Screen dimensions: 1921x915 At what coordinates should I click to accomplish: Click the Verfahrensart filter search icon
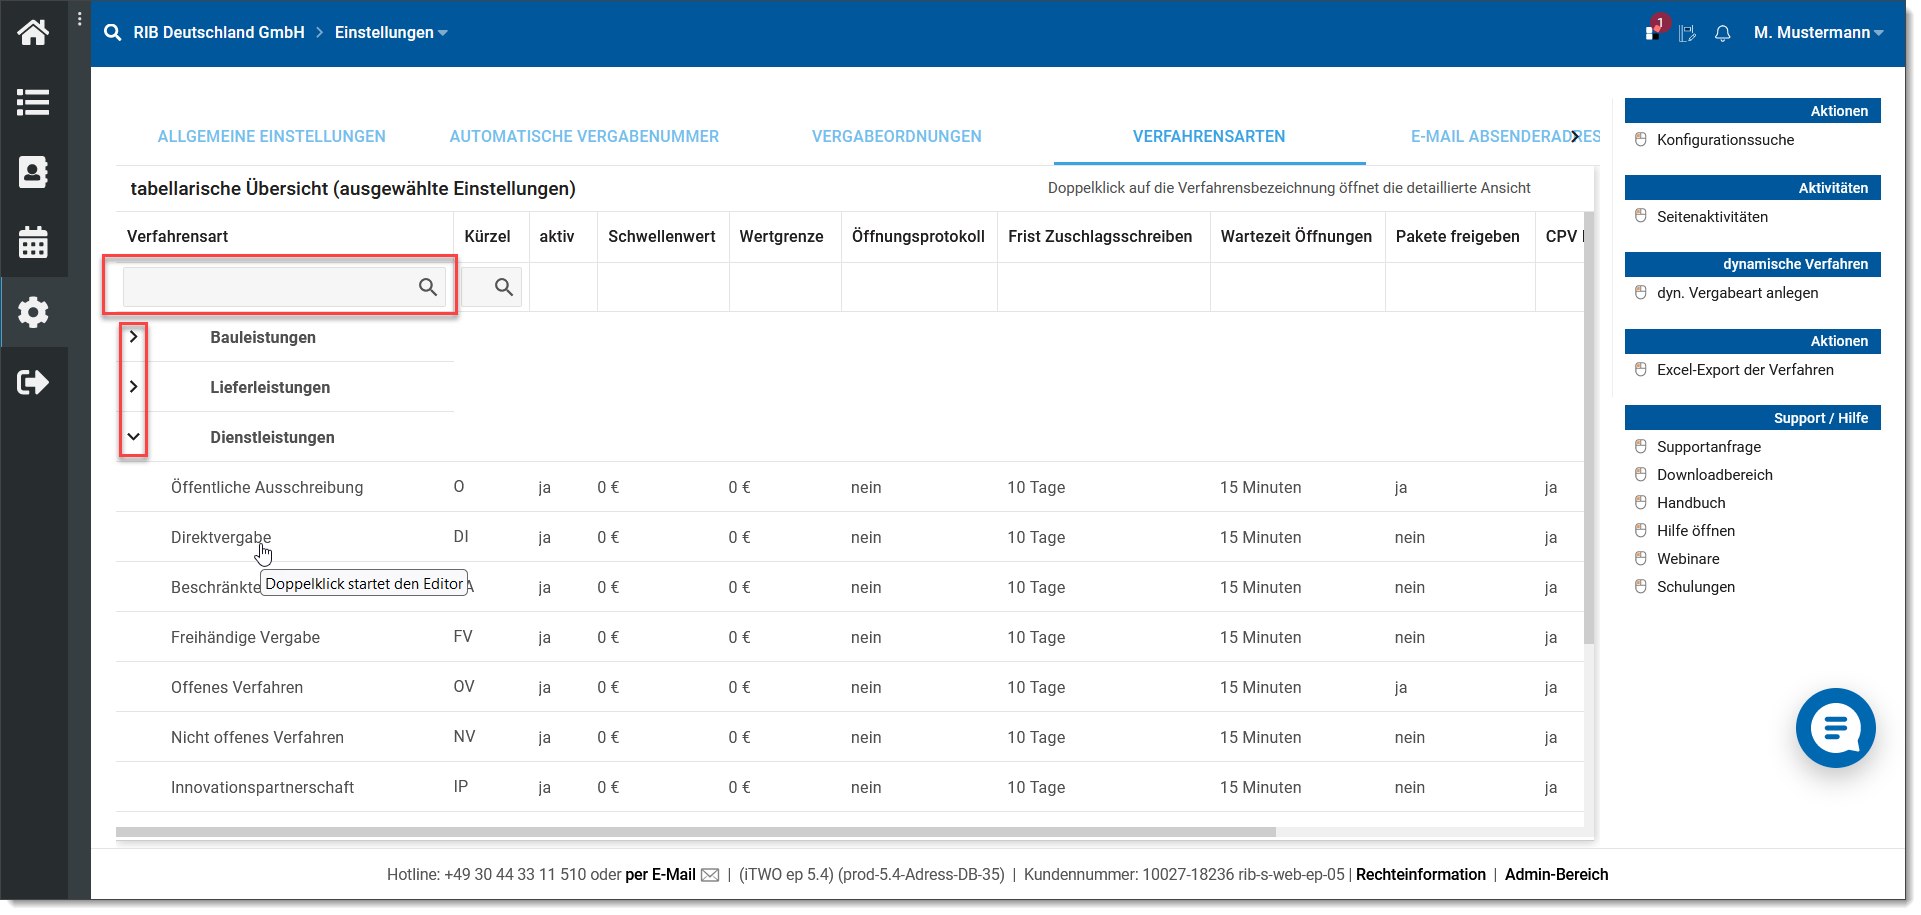(428, 287)
